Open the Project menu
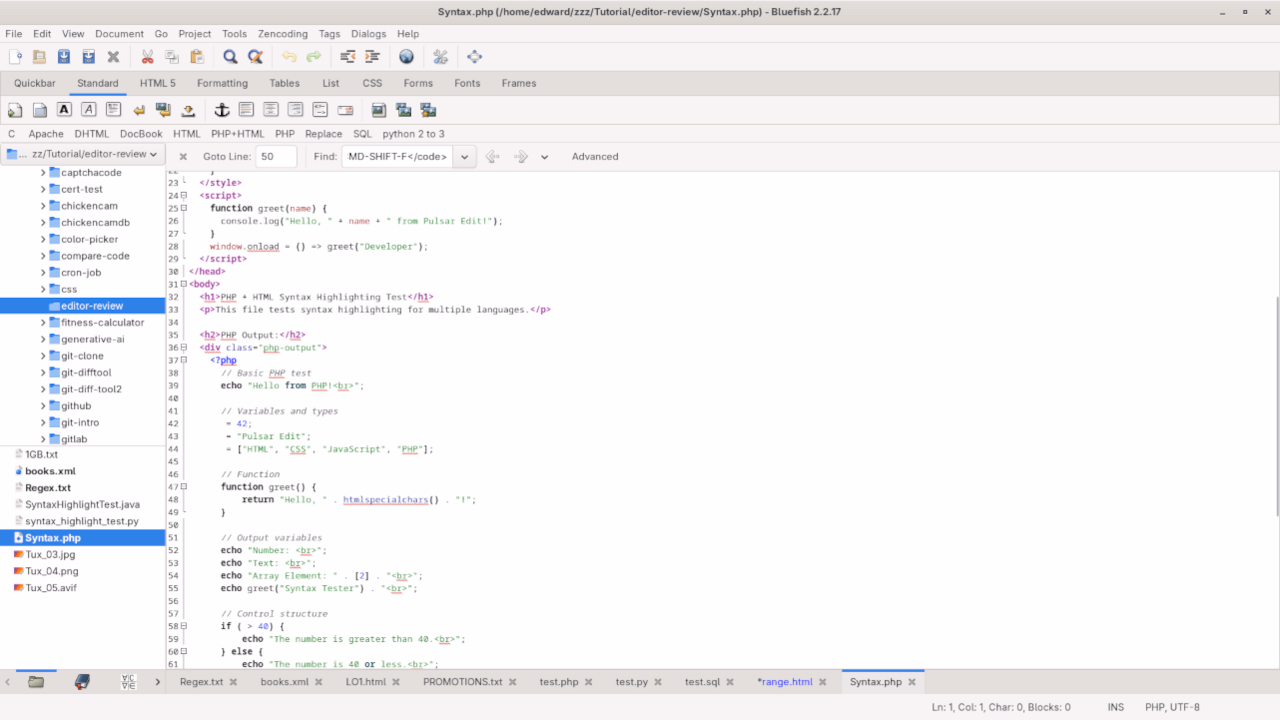The image size is (1280, 720). pyautogui.click(x=195, y=33)
